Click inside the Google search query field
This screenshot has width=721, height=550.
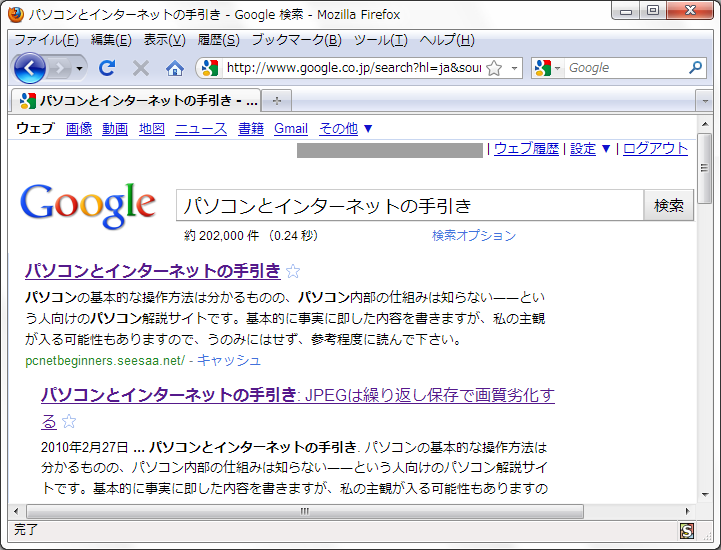(x=408, y=205)
